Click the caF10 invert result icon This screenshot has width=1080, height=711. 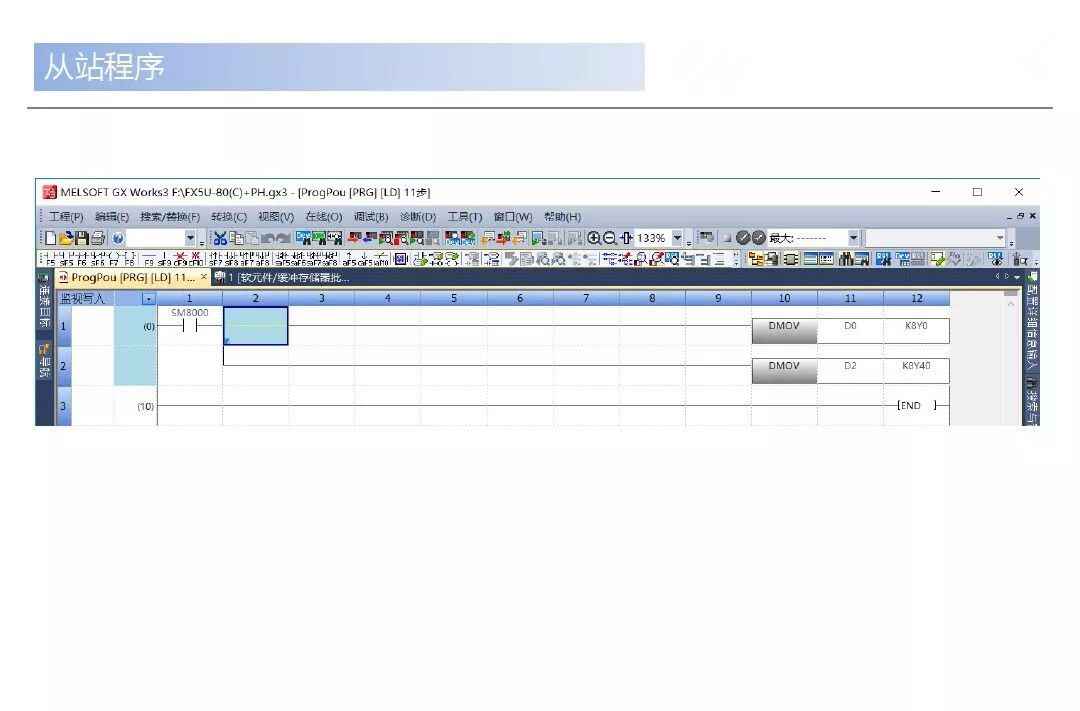[x=382, y=259]
